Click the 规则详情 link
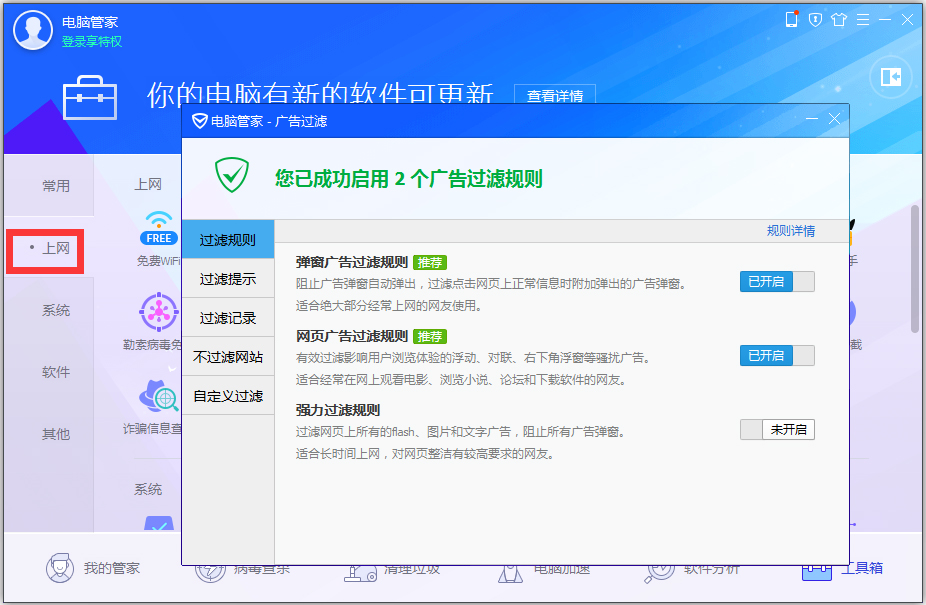This screenshot has height=605, width=926. tap(791, 231)
